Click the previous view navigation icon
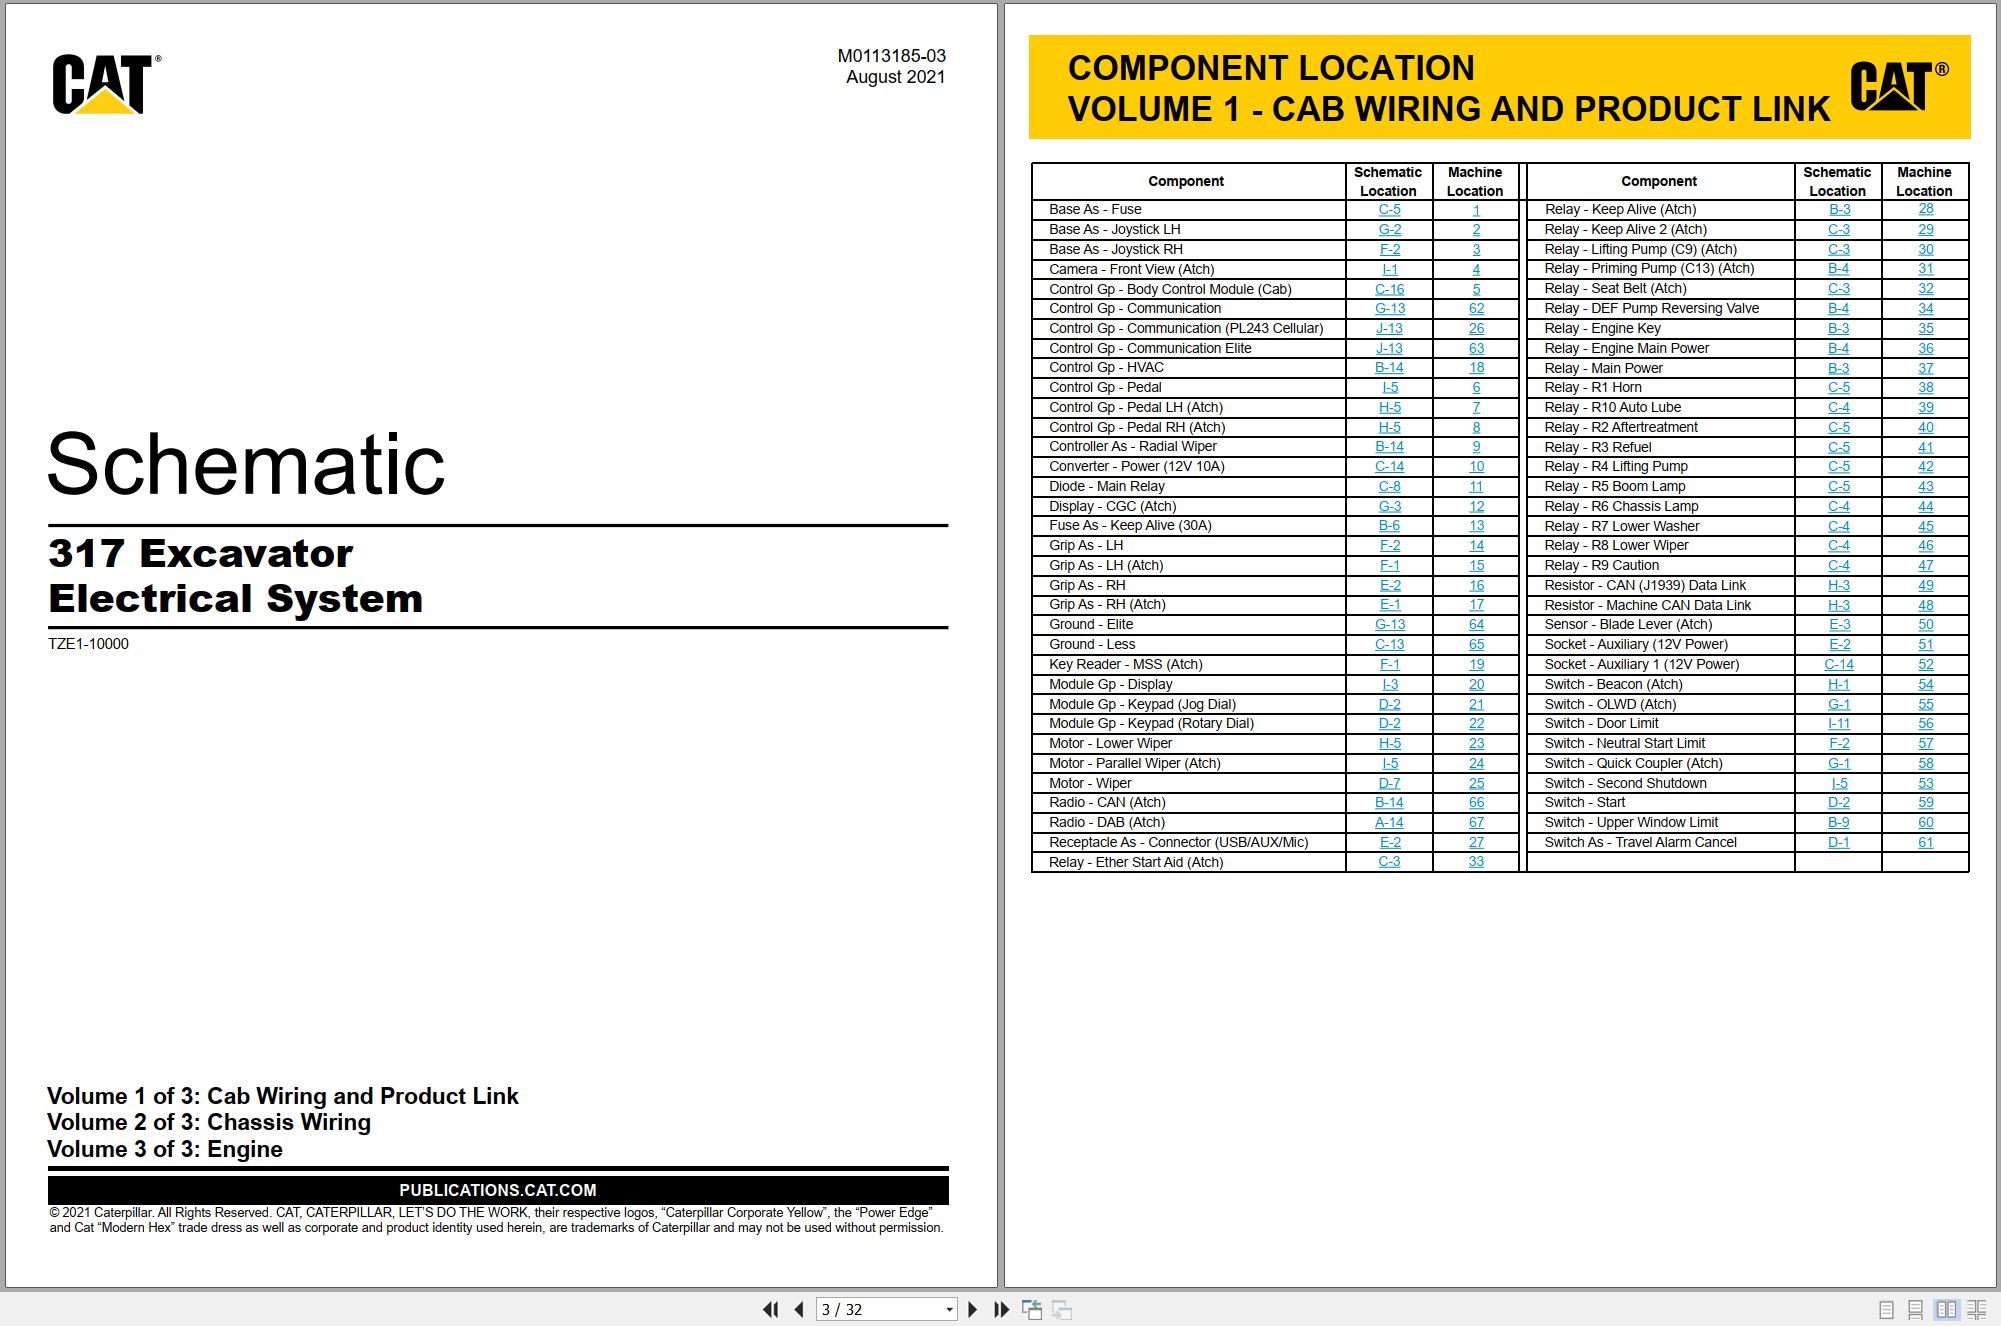This screenshot has width=2001, height=1326. coord(1032,1309)
